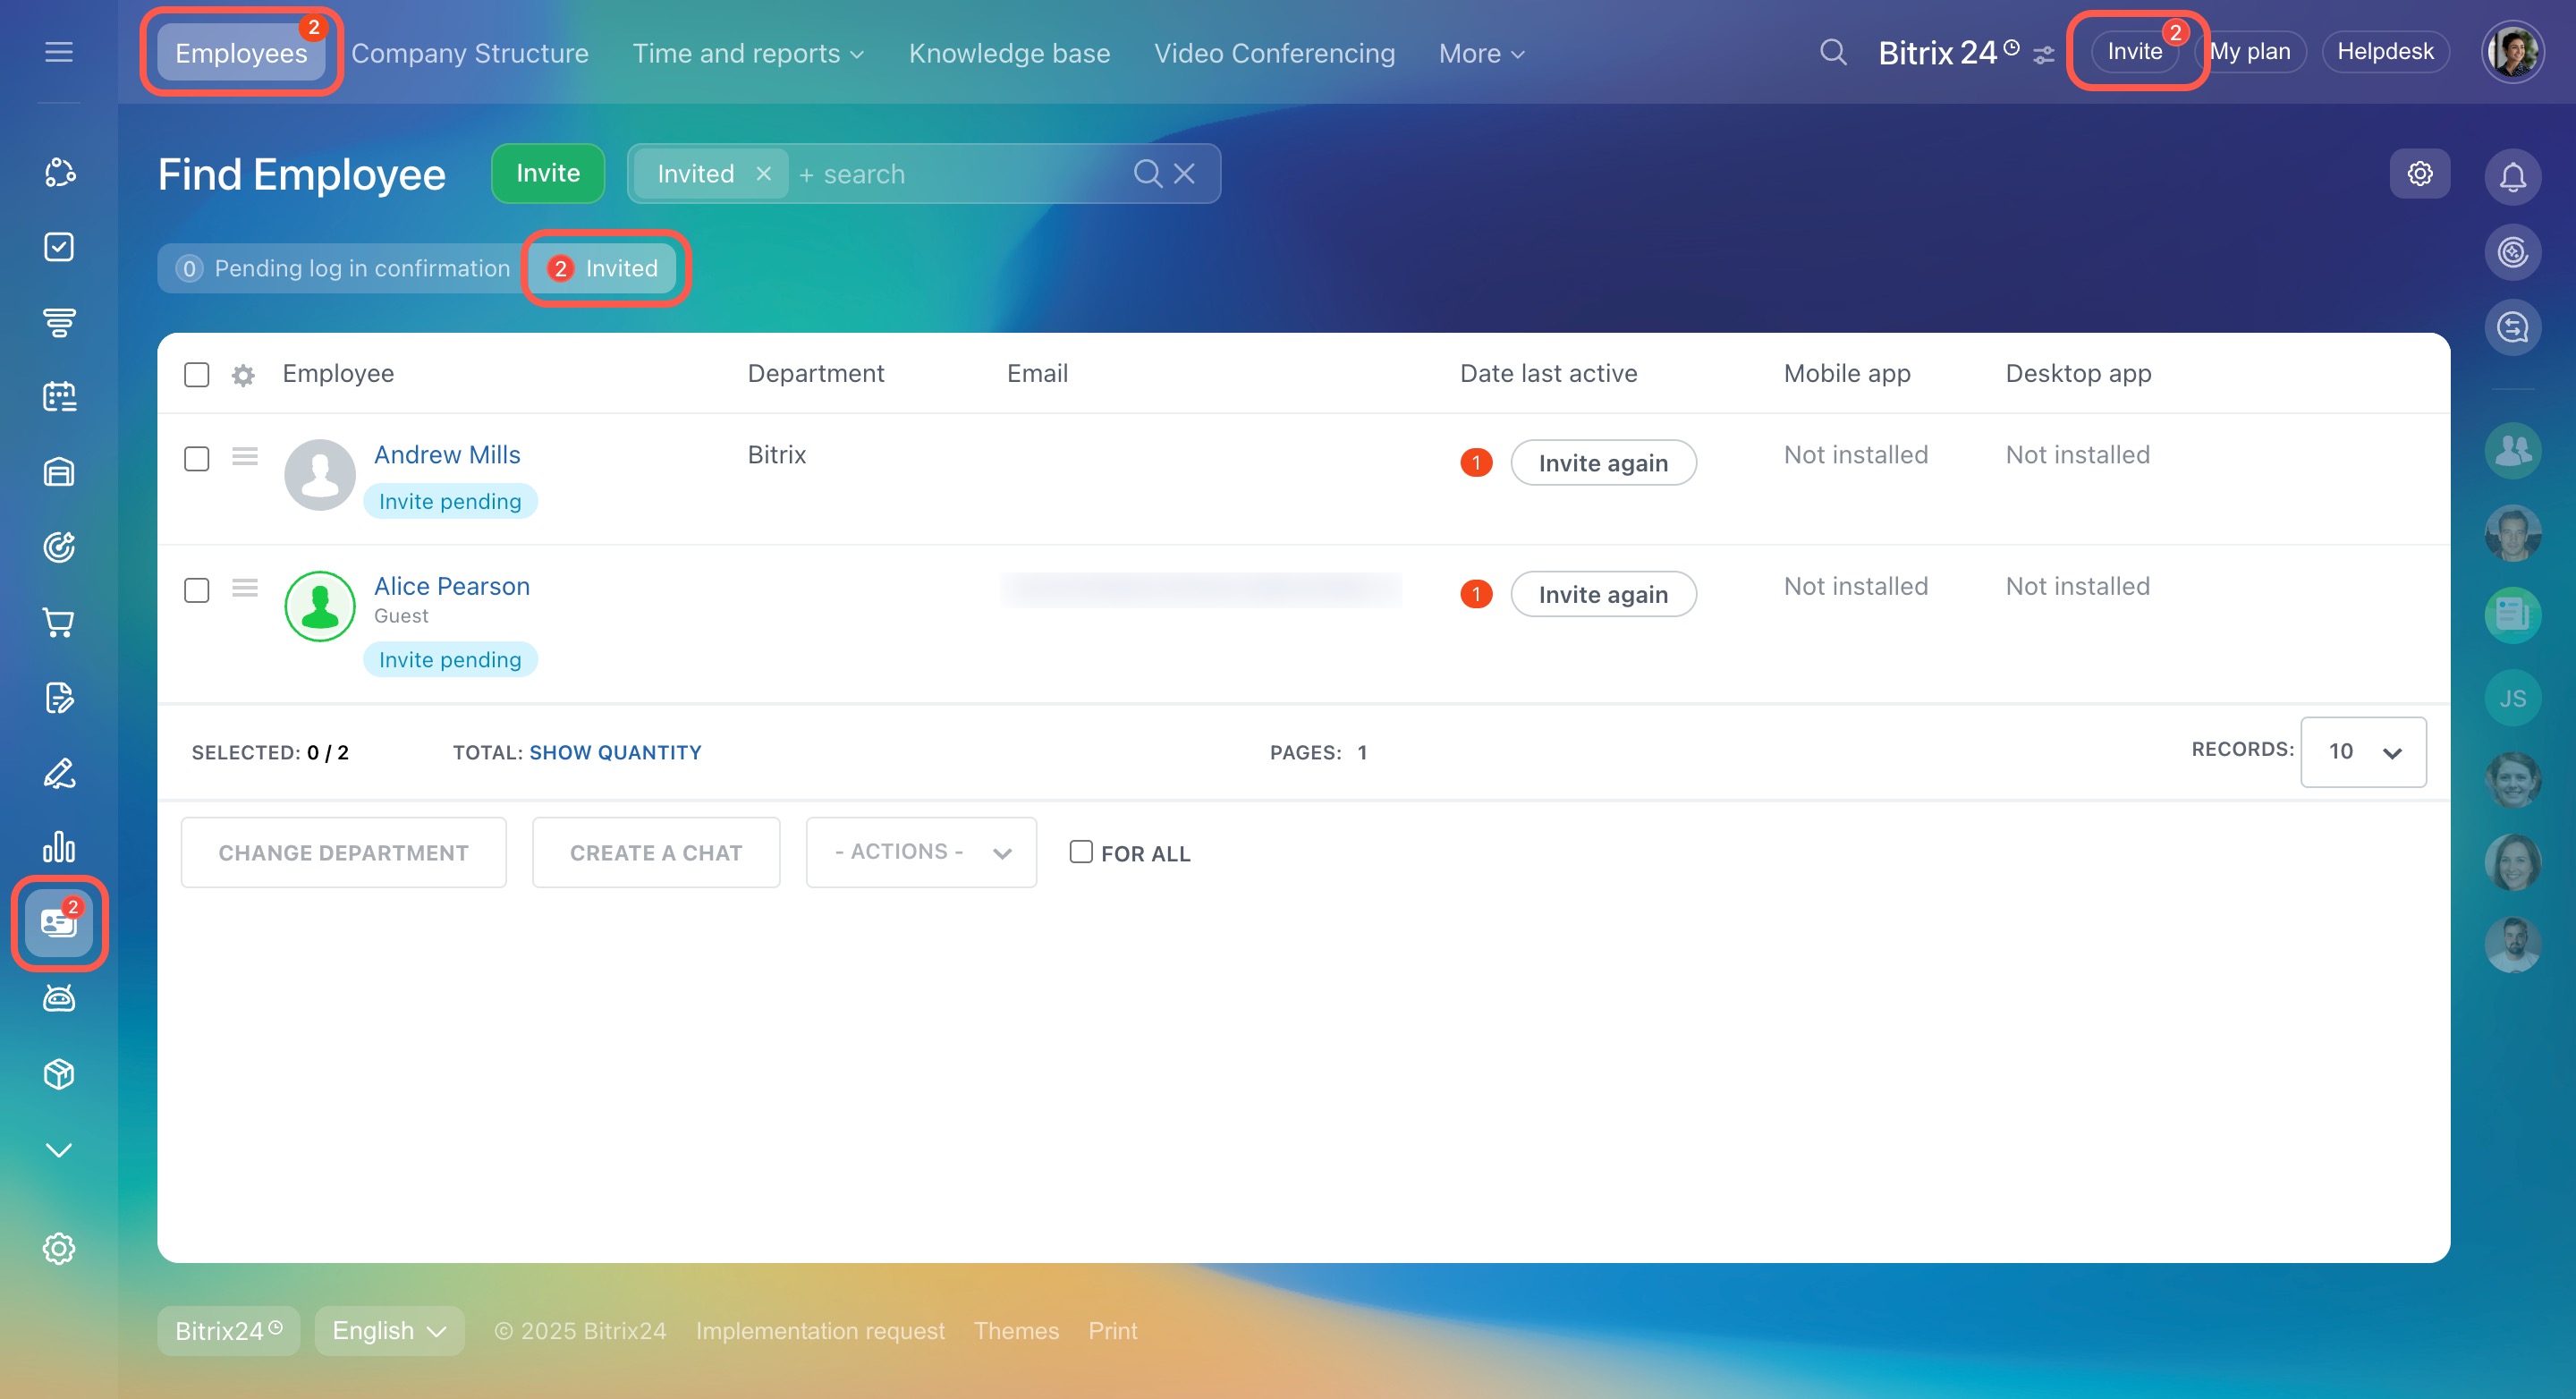Open the settings gear at sidebar bottom

coord(59,1248)
